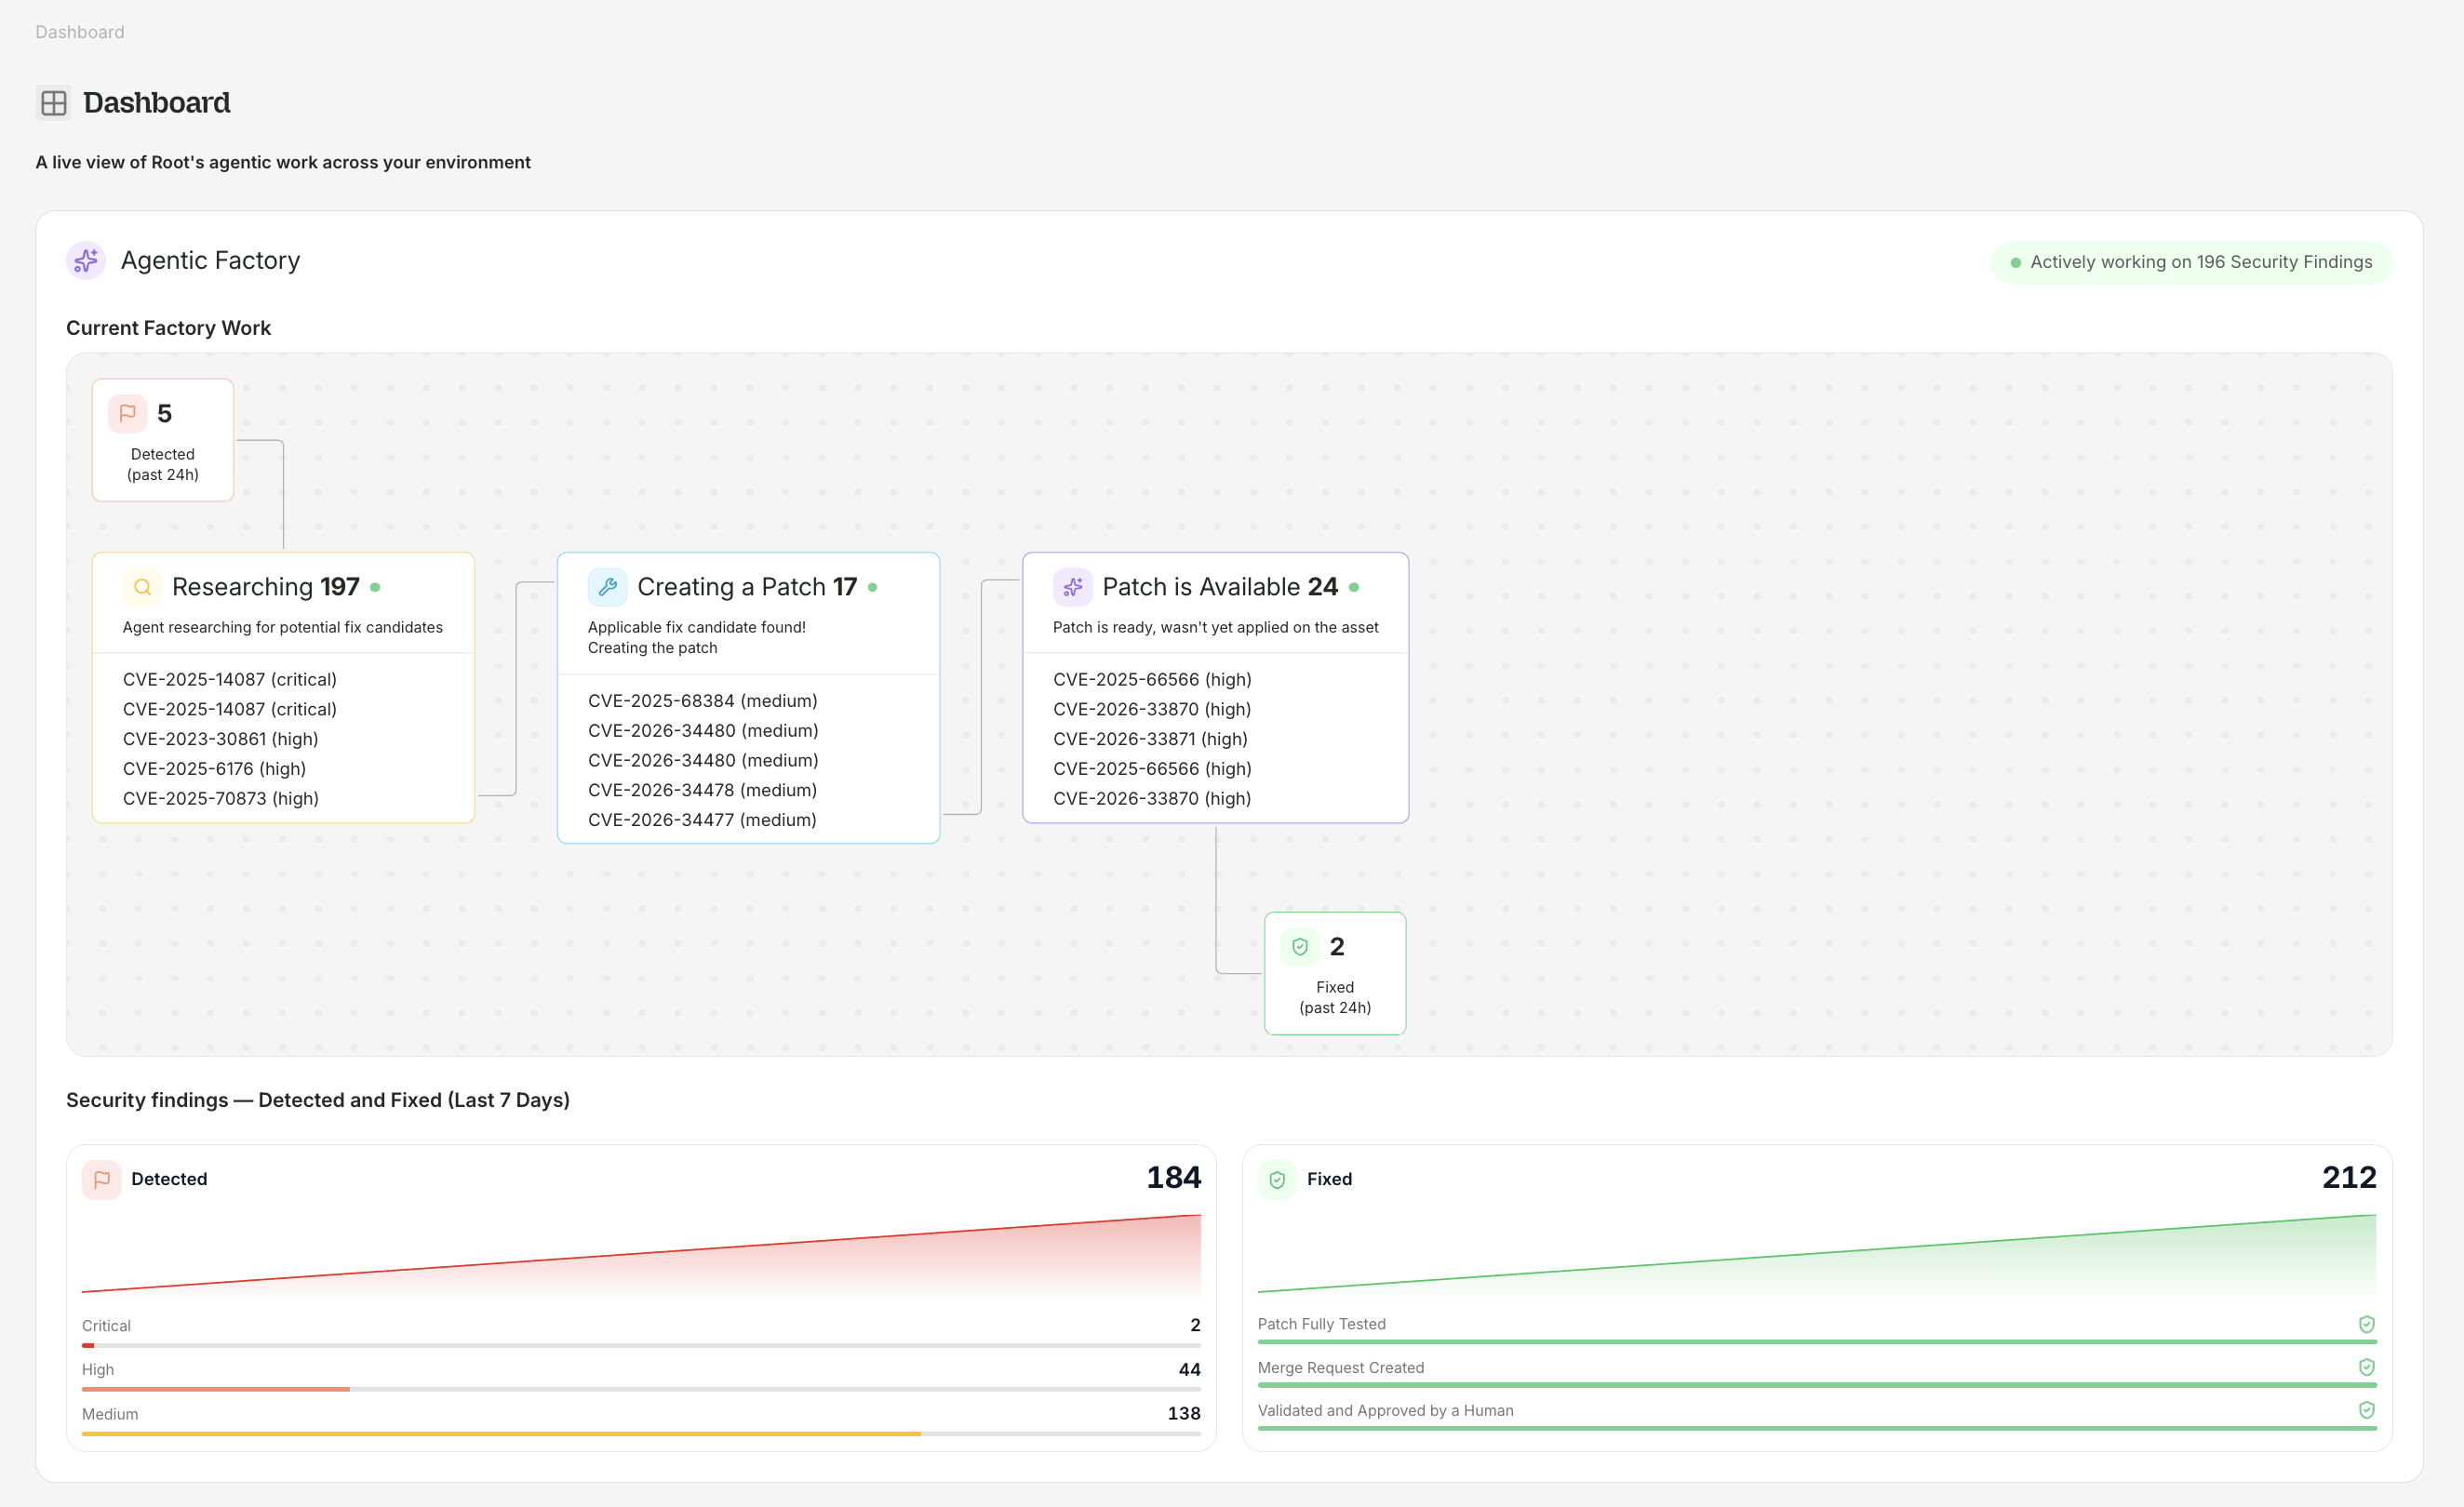Click the green status dot next to Researching 197
This screenshot has width=2464, height=1507.
point(375,587)
